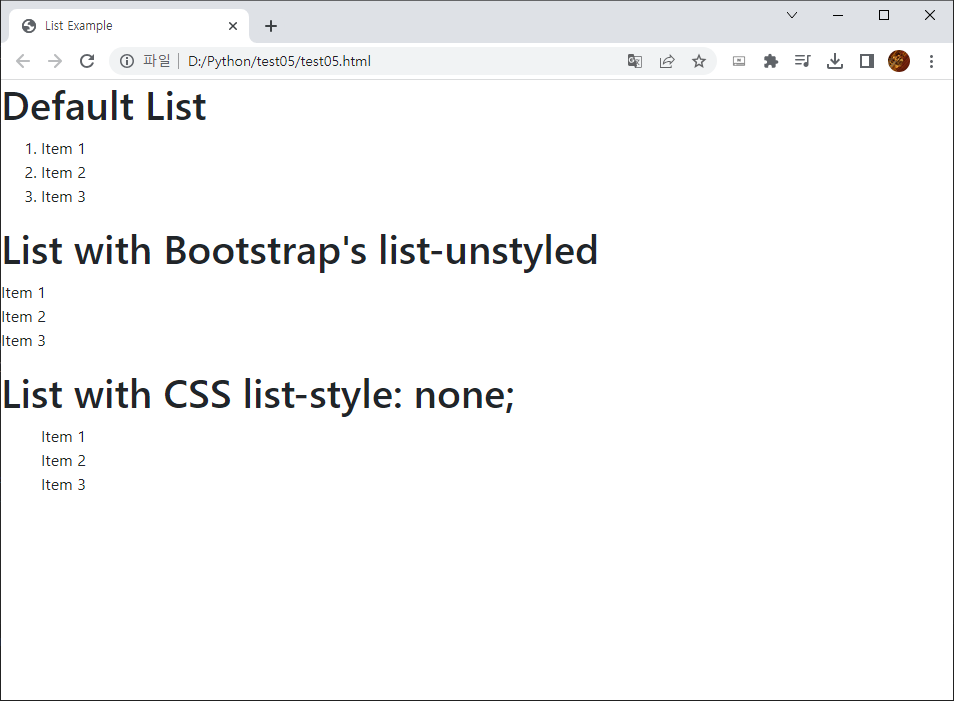Screen dimensions: 954x701
Task: Toggle the browser side panel
Action: [x=866, y=61]
